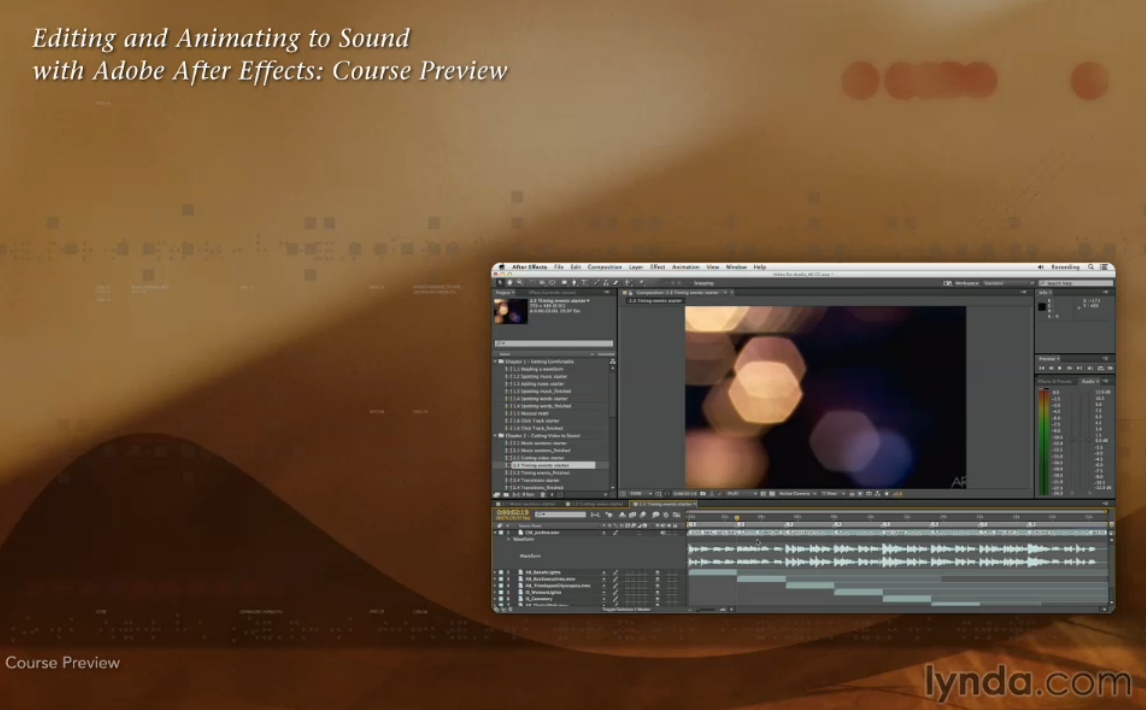
Task: Open Notification Center in the menu bar
Action: 1104,267
